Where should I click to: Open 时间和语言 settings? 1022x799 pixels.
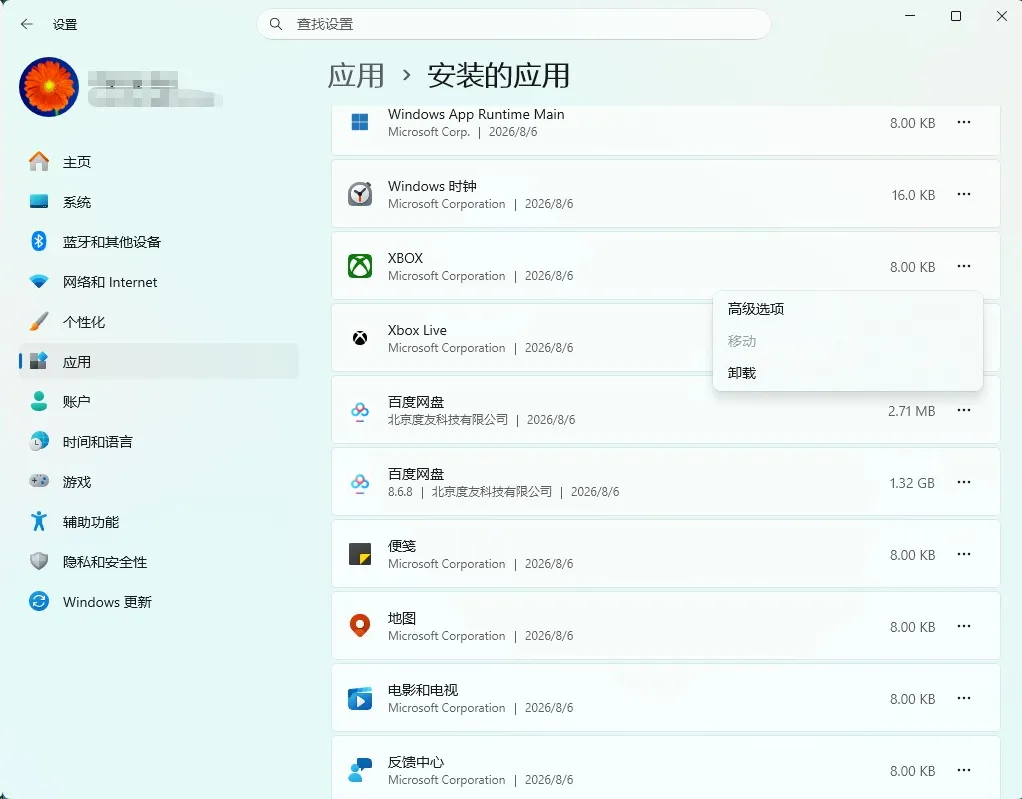158,442
